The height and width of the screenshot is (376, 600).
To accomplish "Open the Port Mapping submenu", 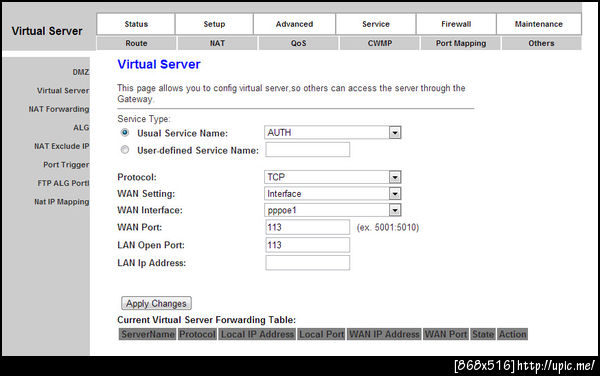I will point(461,43).
